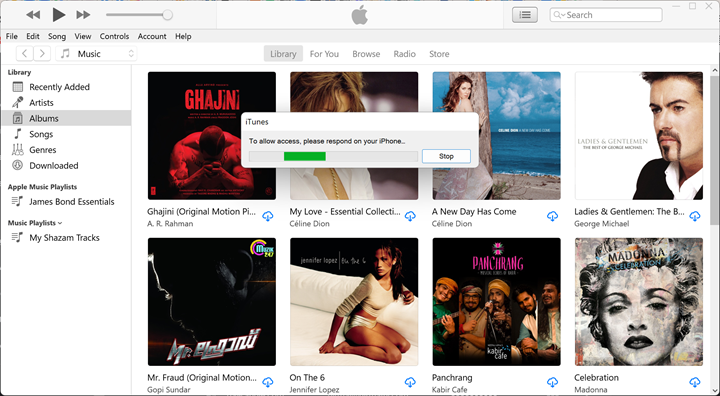Open My Shazam Tracks playlist

point(66,238)
